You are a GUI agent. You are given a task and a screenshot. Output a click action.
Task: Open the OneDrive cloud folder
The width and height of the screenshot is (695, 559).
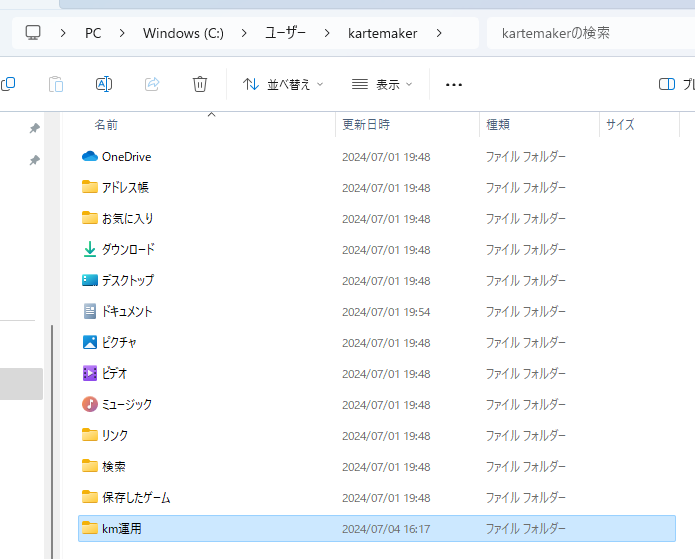(x=125, y=157)
